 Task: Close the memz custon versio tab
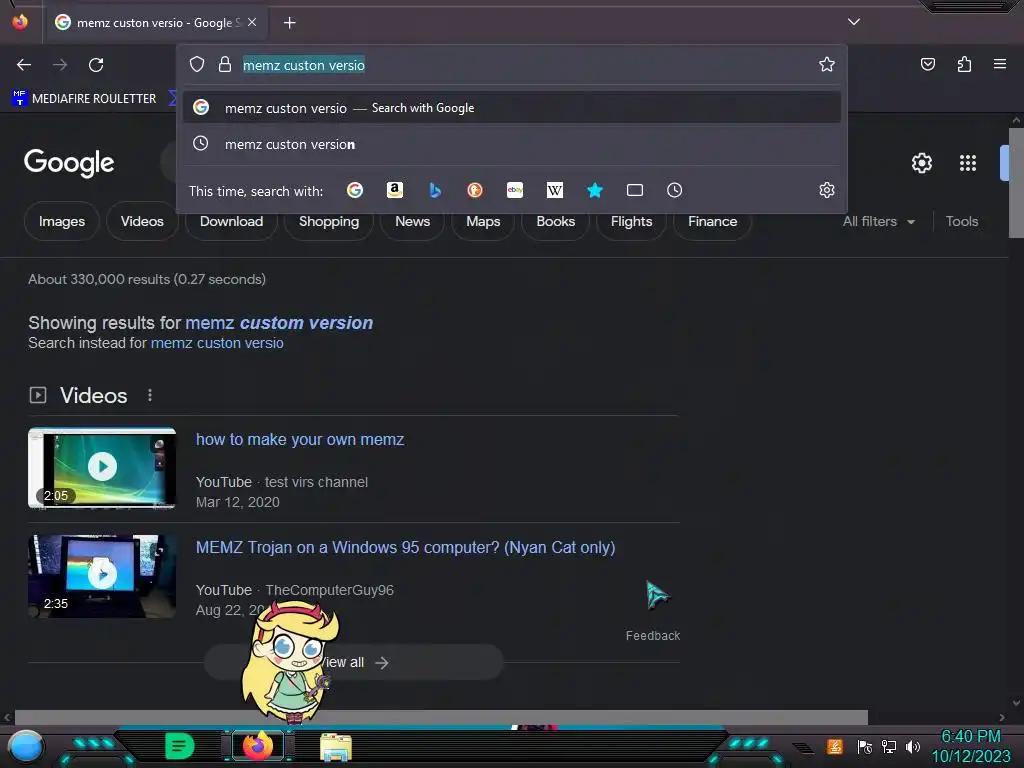click(x=252, y=22)
